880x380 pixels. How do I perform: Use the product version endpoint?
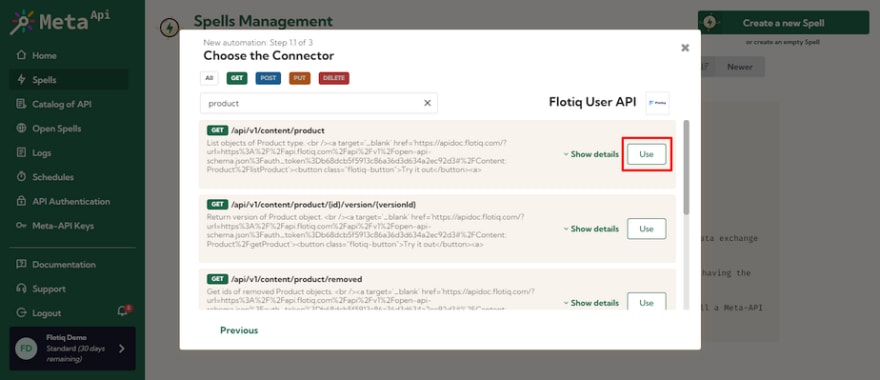pyautogui.click(x=647, y=229)
